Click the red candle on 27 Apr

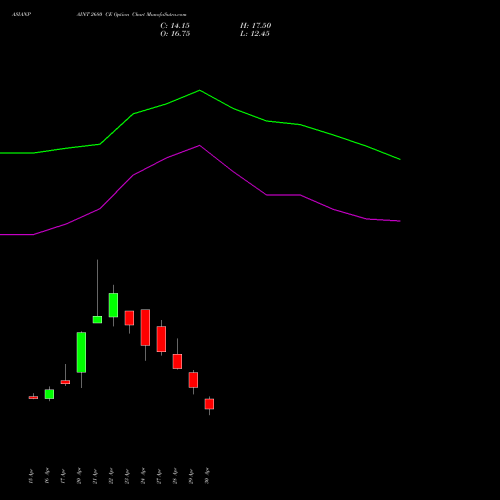161,339
